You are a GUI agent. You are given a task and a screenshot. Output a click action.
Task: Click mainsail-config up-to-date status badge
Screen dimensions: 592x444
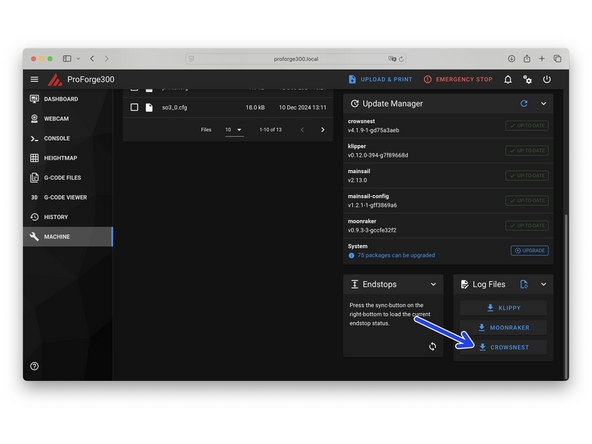[527, 200]
